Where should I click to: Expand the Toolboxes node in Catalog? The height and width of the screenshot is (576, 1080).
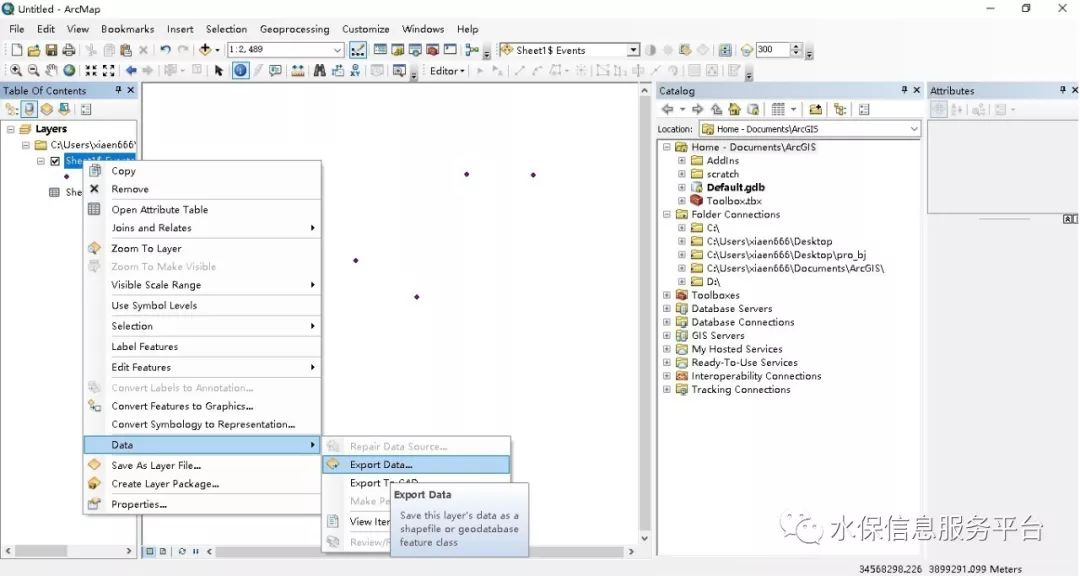pyautogui.click(x=666, y=295)
